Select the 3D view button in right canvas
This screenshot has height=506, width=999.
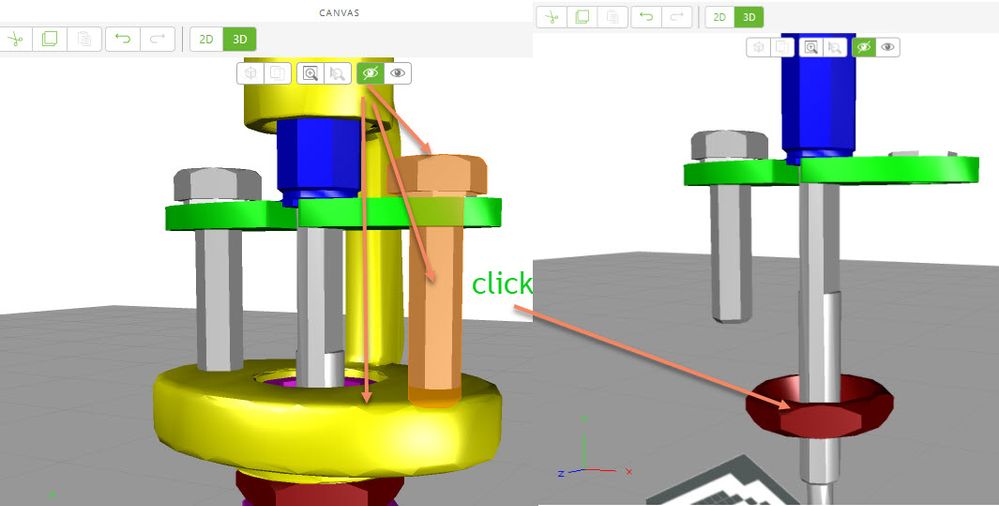(x=749, y=17)
